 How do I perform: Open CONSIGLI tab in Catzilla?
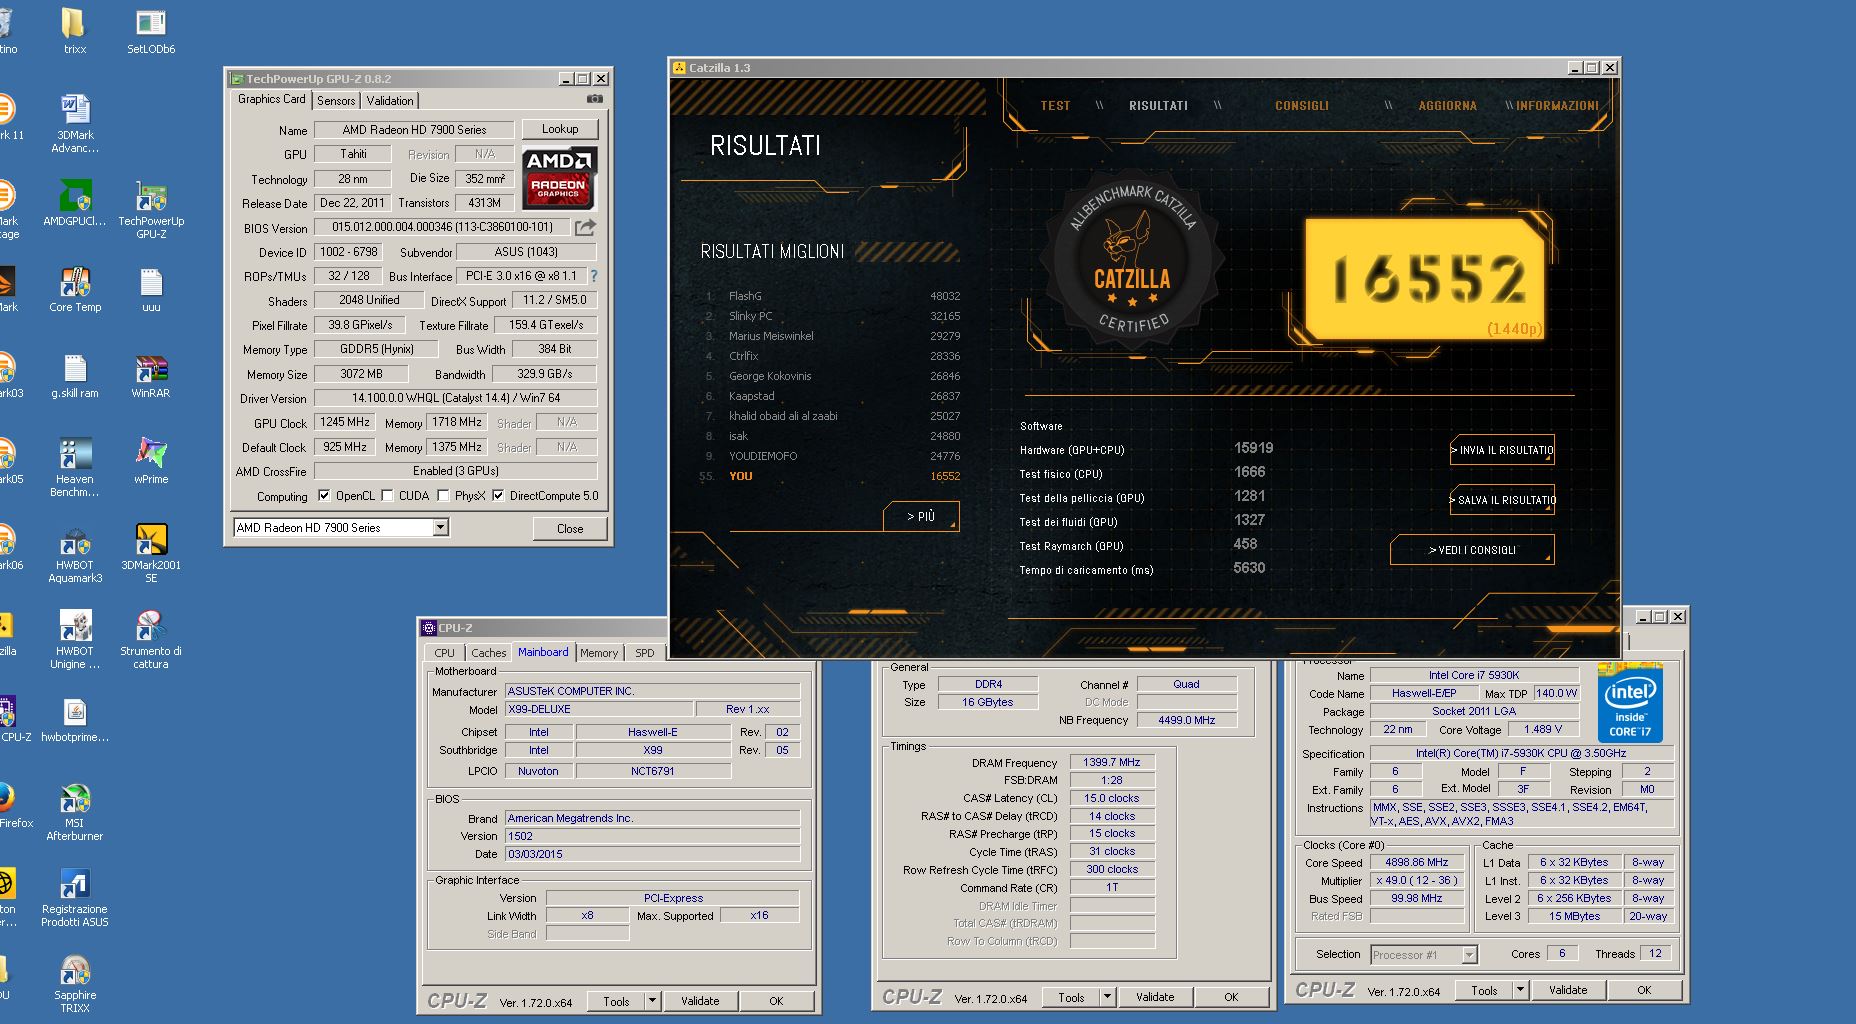click(1301, 105)
